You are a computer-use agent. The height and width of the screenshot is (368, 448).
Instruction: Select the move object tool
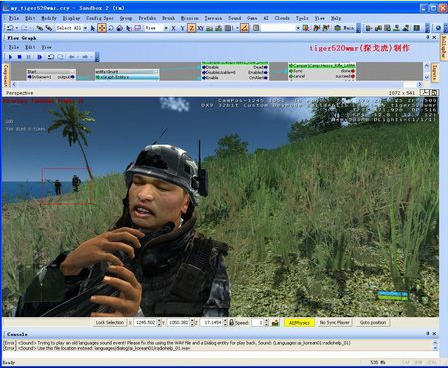[x=102, y=28]
